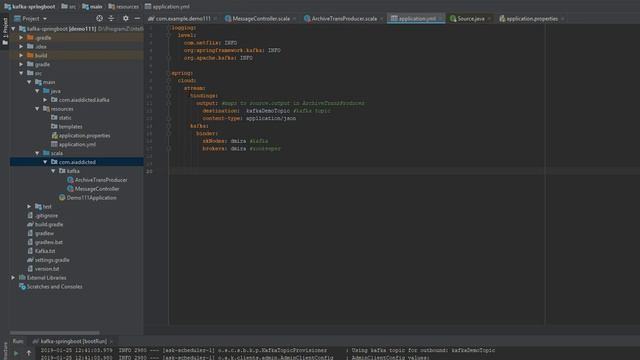Click main breadcrumb in navigation bar
The image size is (640, 360).
click(92, 7)
